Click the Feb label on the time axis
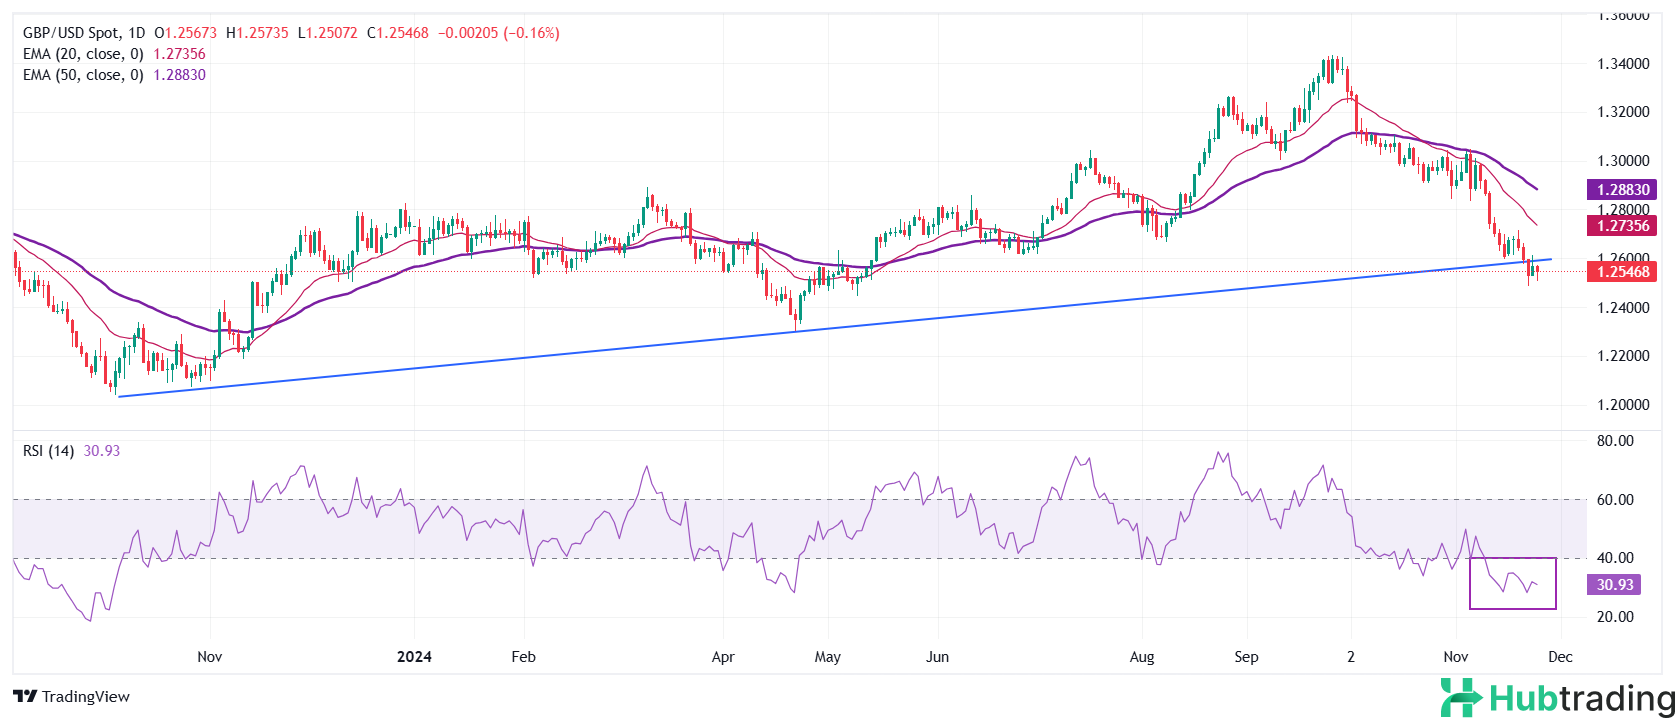1675x718 pixels. click(523, 657)
